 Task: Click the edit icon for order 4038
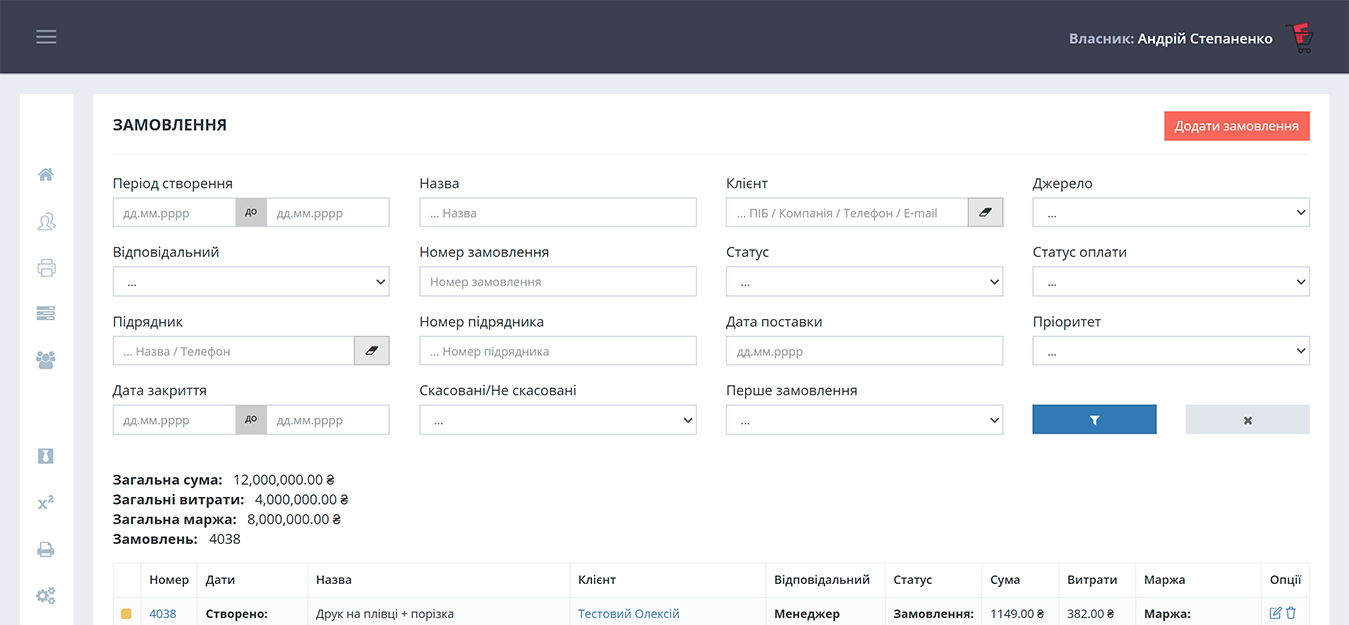click(x=1275, y=613)
